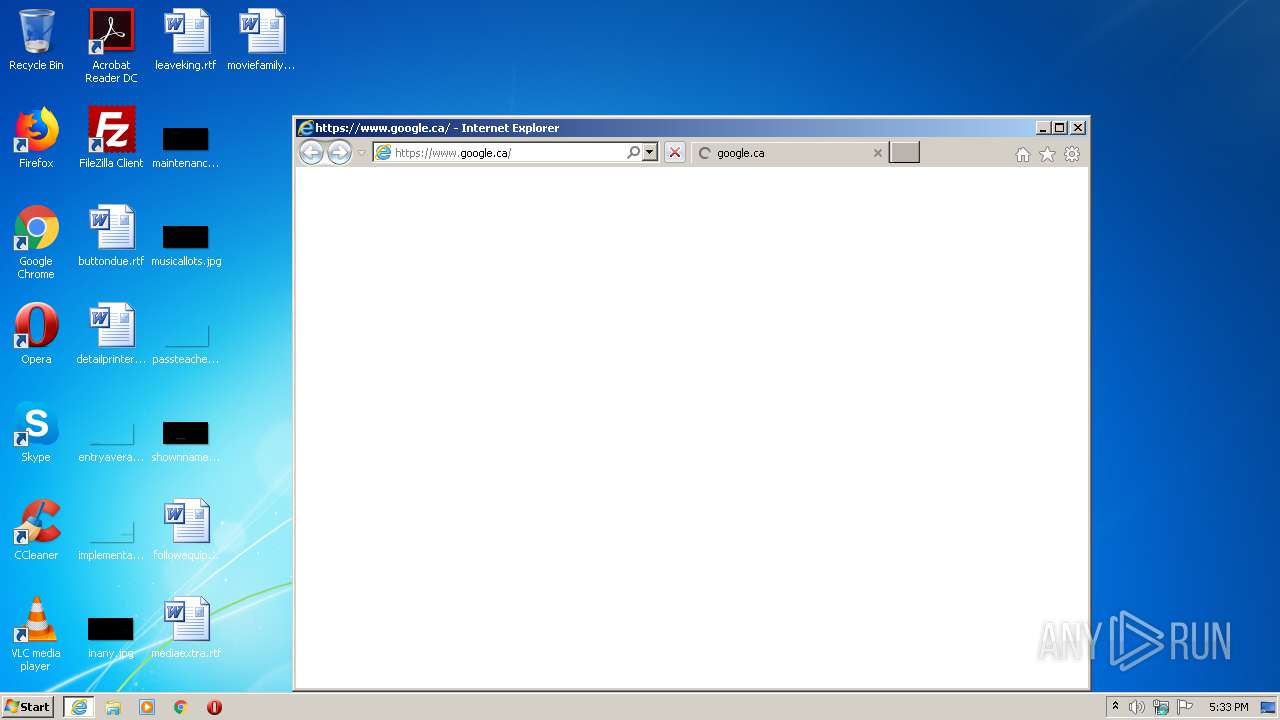Screen dimensions: 1280x720
Task: Select the Skype desktop shortcut
Action: [36, 433]
